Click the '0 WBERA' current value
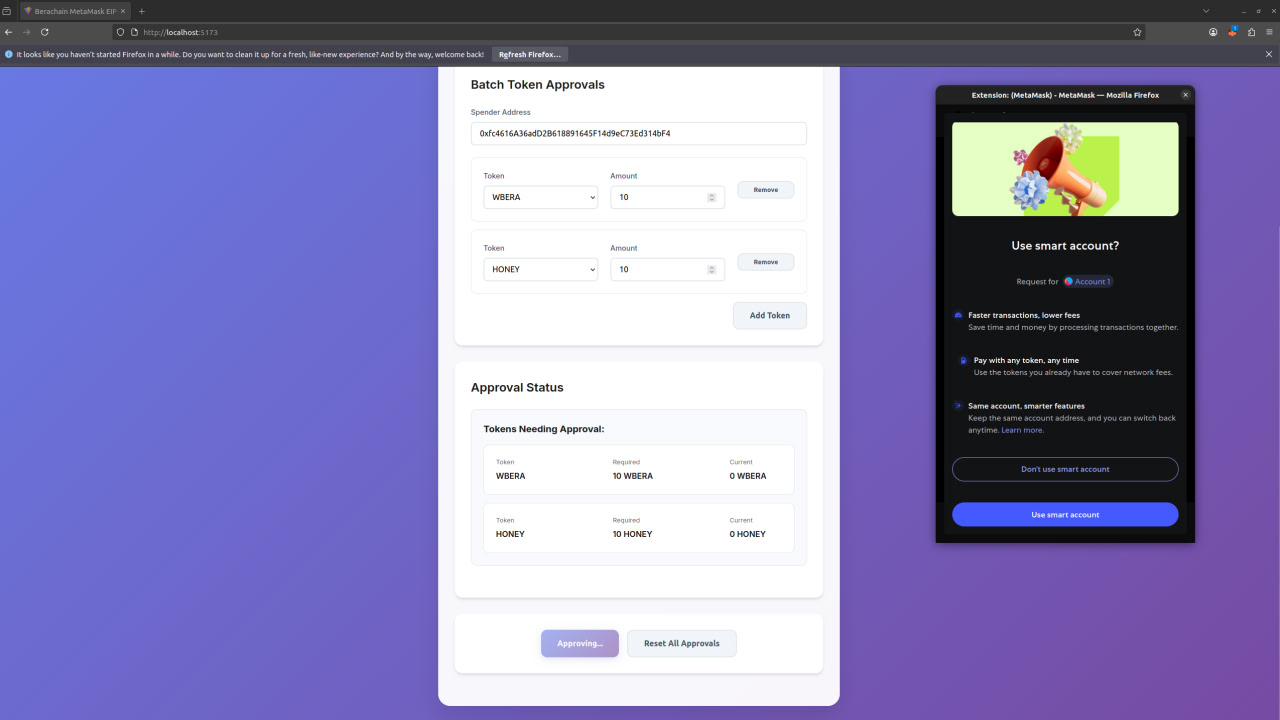This screenshot has height=720, width=1280. point(748,476)
